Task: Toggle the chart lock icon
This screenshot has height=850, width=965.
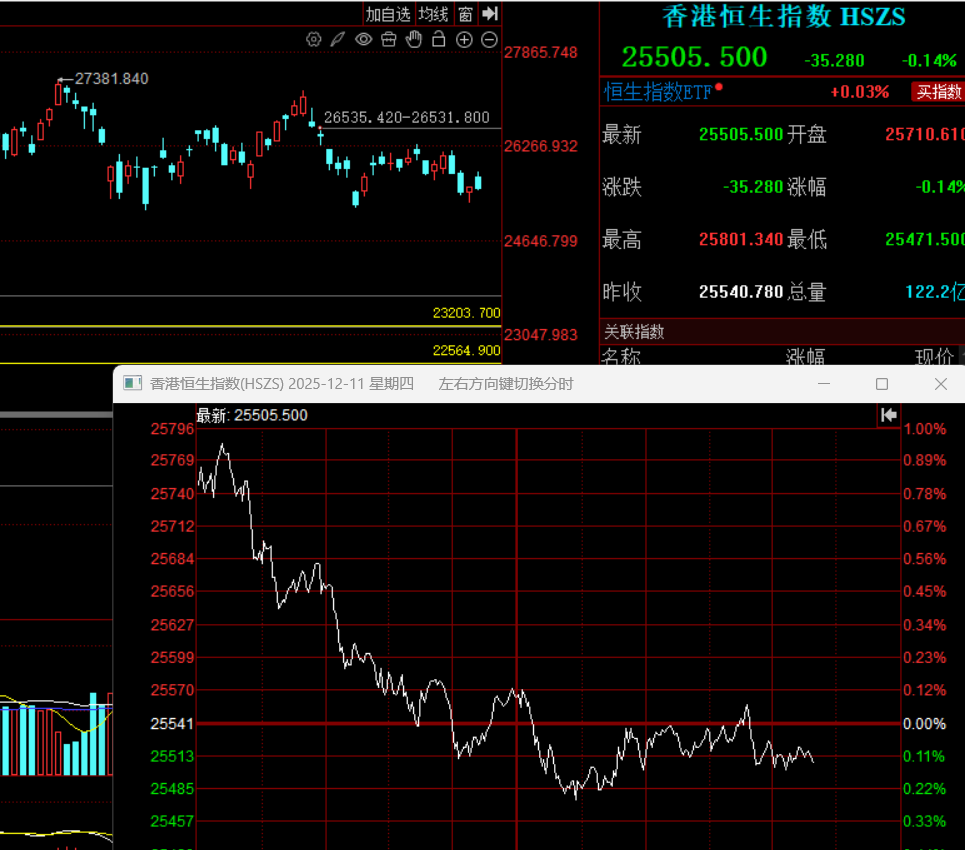Action: 439,40
